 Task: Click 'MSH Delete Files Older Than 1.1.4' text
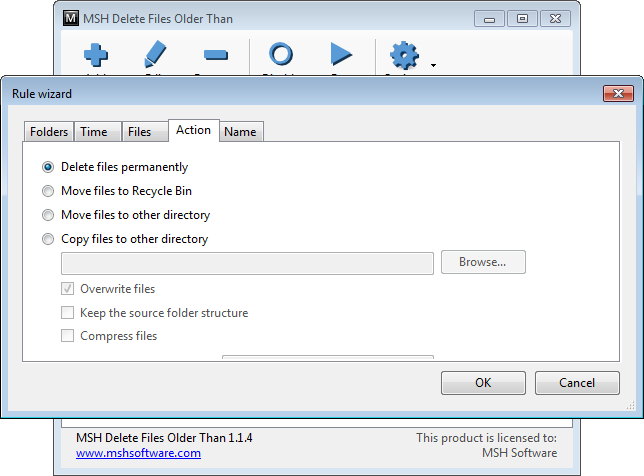point(164,438)
